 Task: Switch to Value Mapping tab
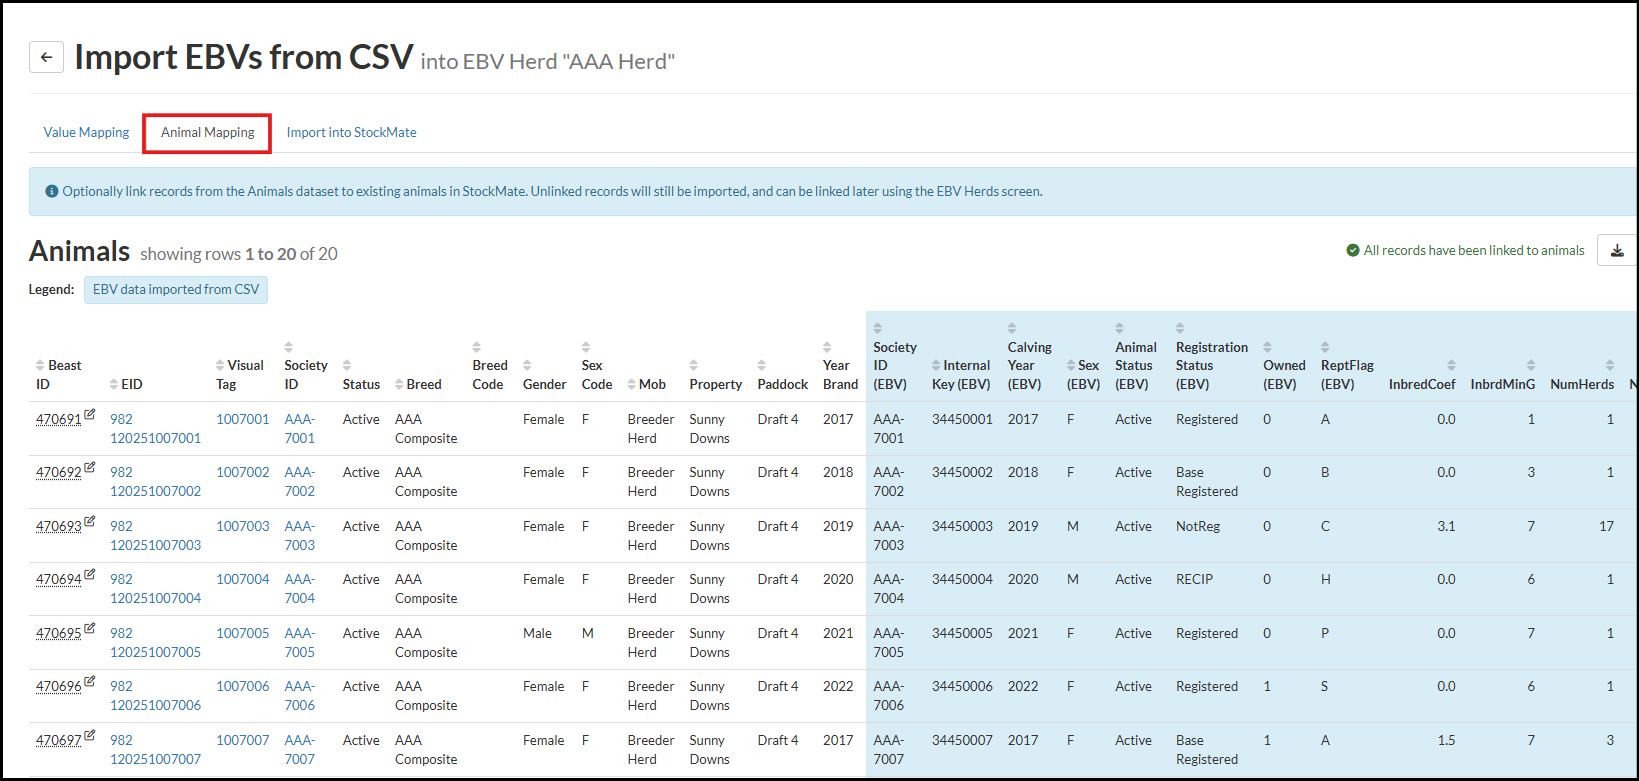pyautogui.click(x=86, y=132)
